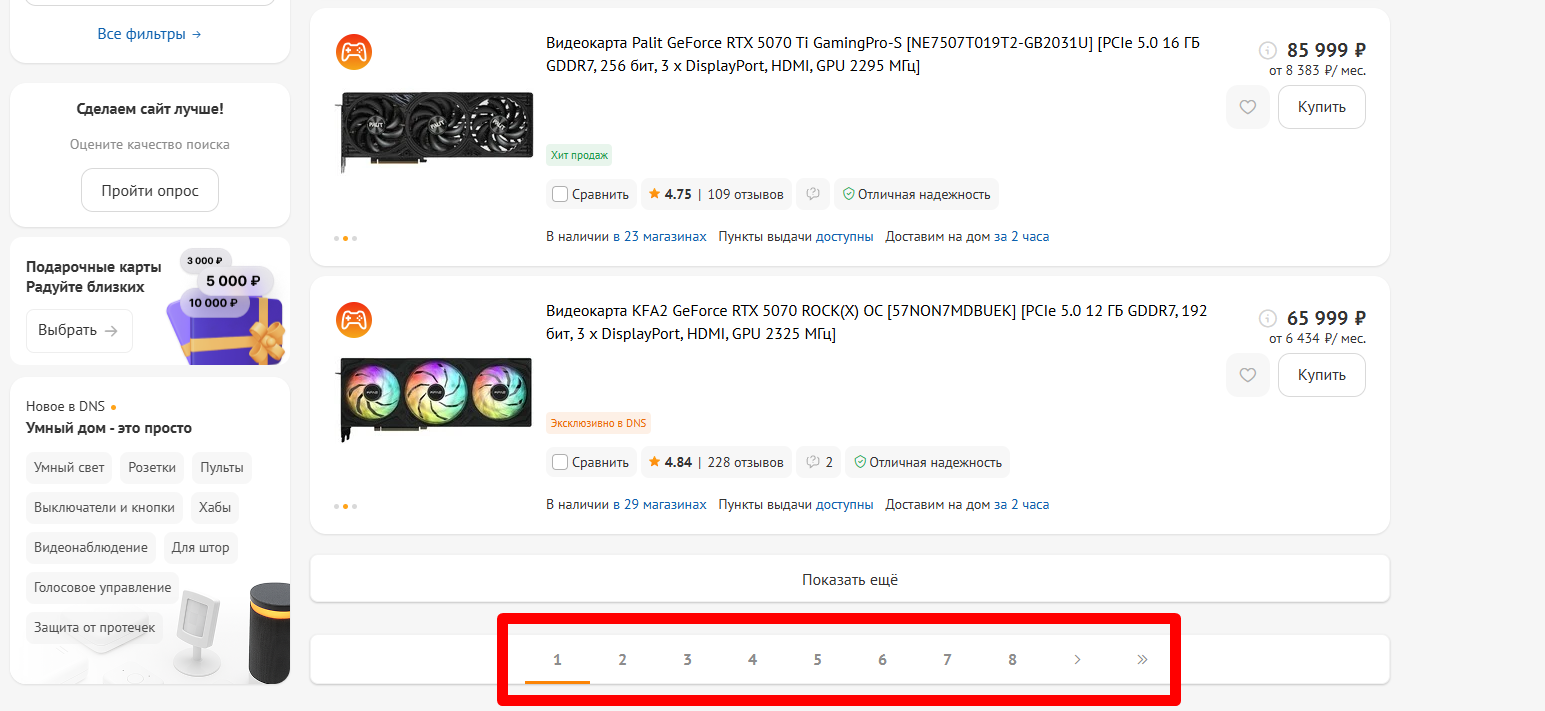The height and width of the screenshot is (711, 1545).
Task: Add KFA2 RTX 5070 to wishlist heart
Action: (x=1247, y=375)
